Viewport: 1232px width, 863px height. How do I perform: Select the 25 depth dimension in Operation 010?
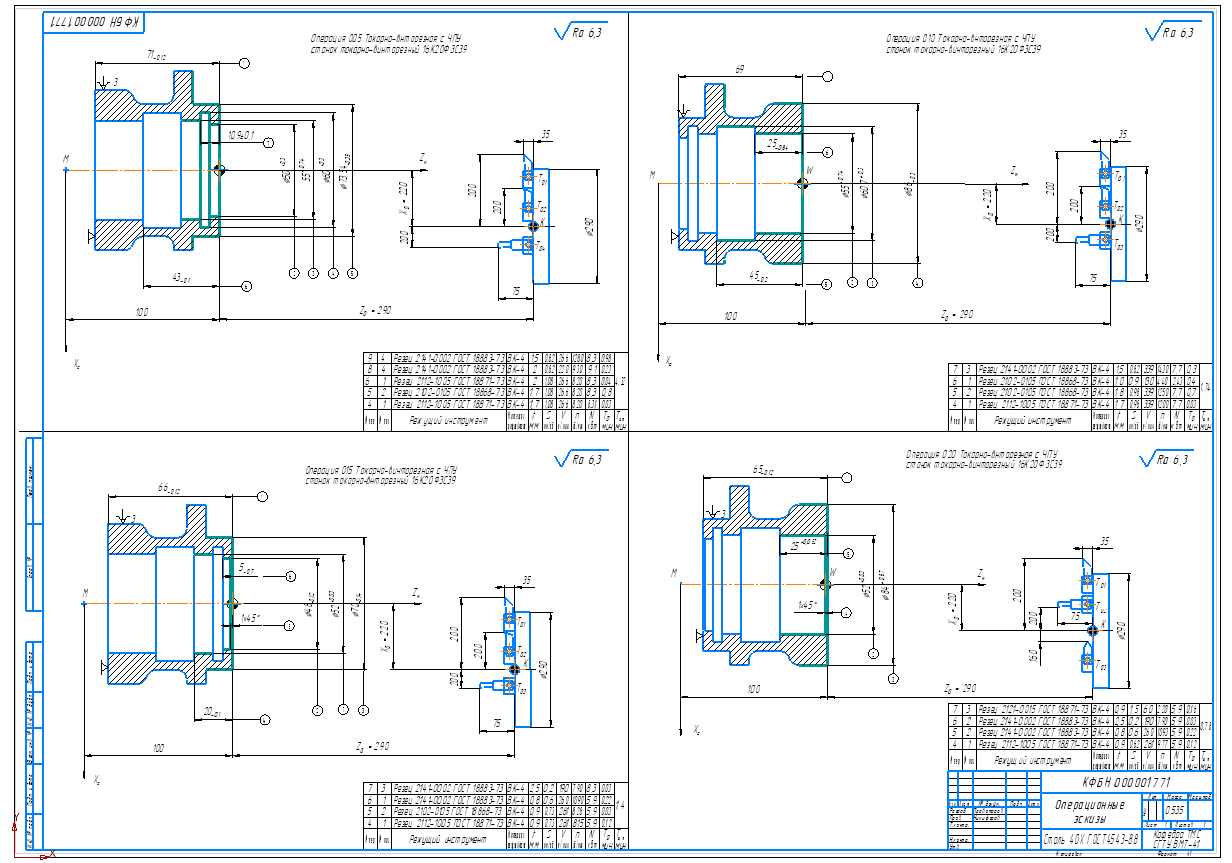tap(778, 144)
